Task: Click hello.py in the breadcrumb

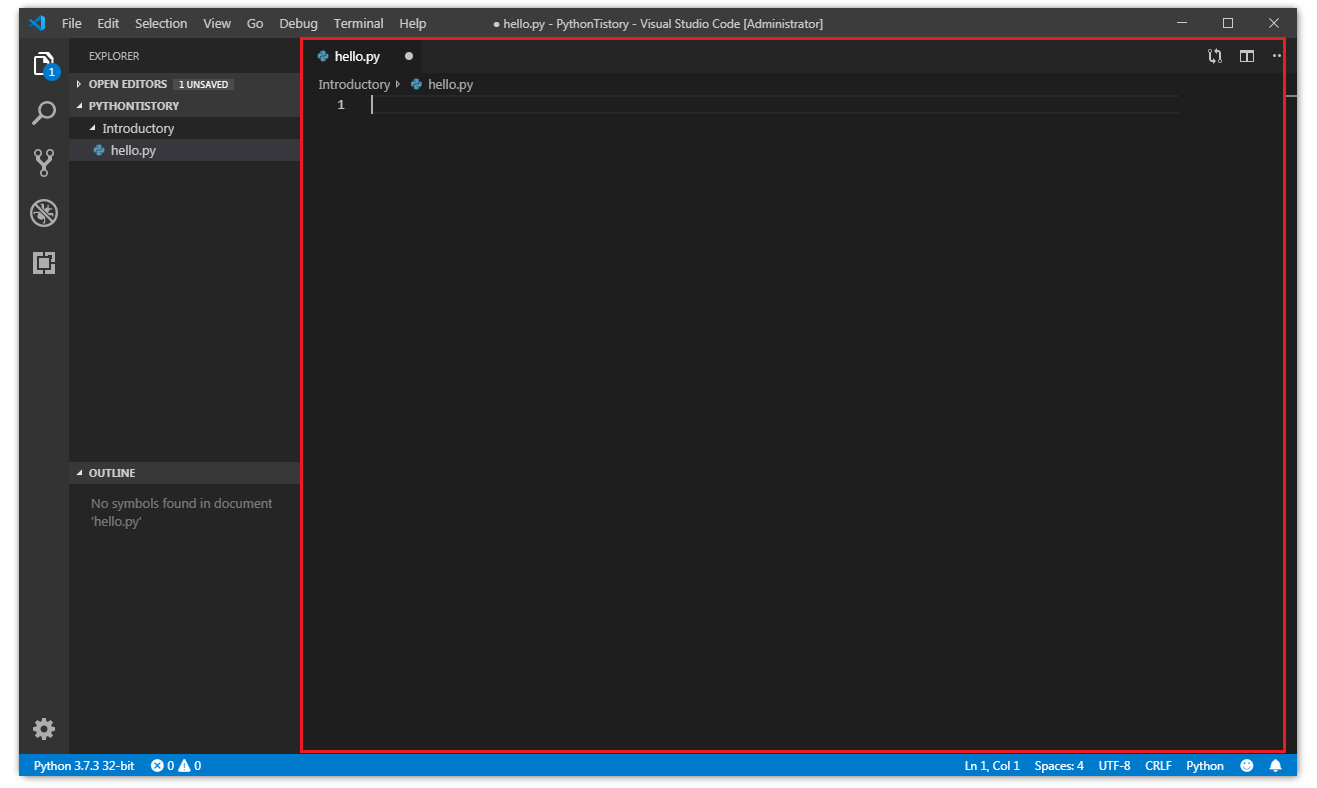Action: pos(450,85)
